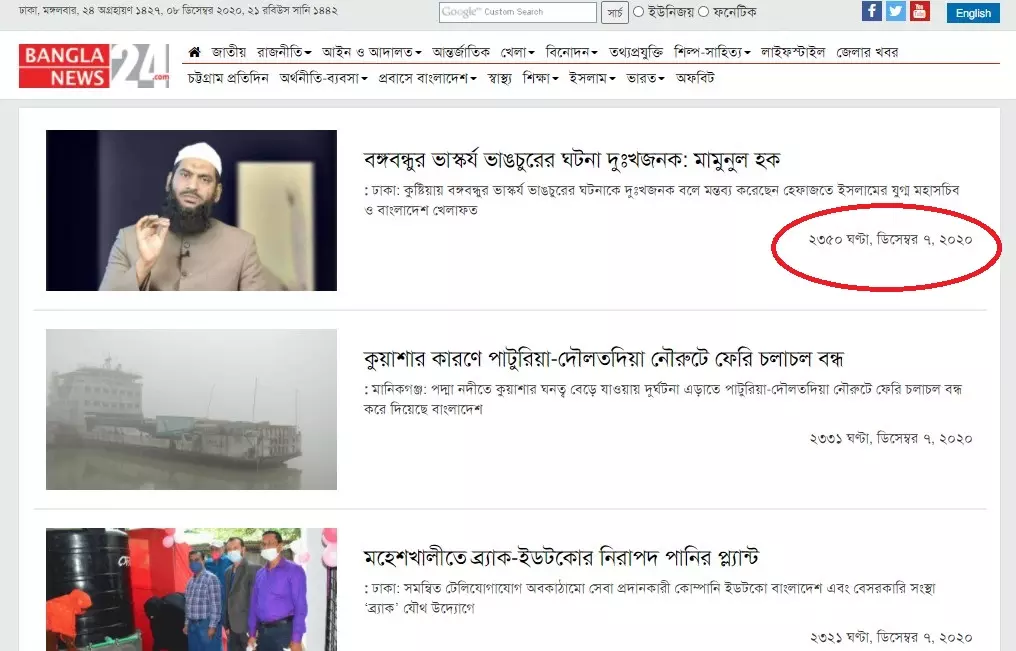Open the লাইফস্টাইল section
Screen dimensions: 1016x651
(792, 52)
